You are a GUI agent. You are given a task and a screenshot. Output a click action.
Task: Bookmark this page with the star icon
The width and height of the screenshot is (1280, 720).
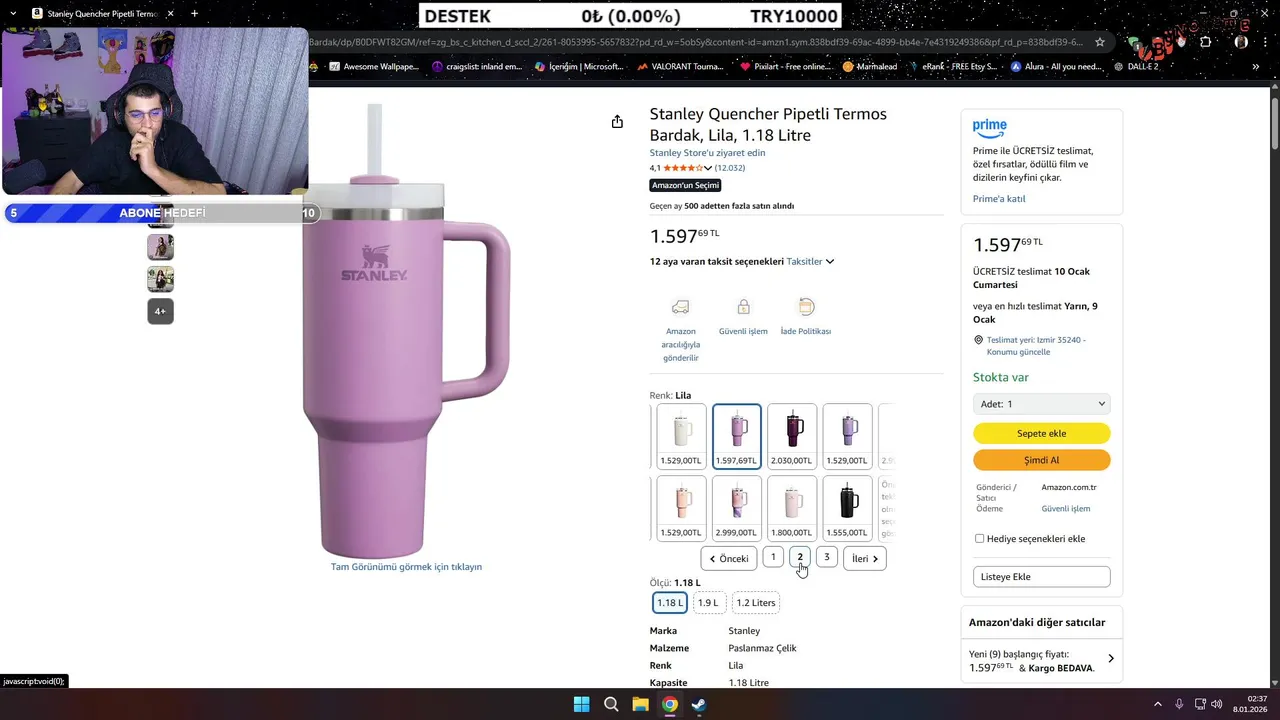pos(1100,42)
